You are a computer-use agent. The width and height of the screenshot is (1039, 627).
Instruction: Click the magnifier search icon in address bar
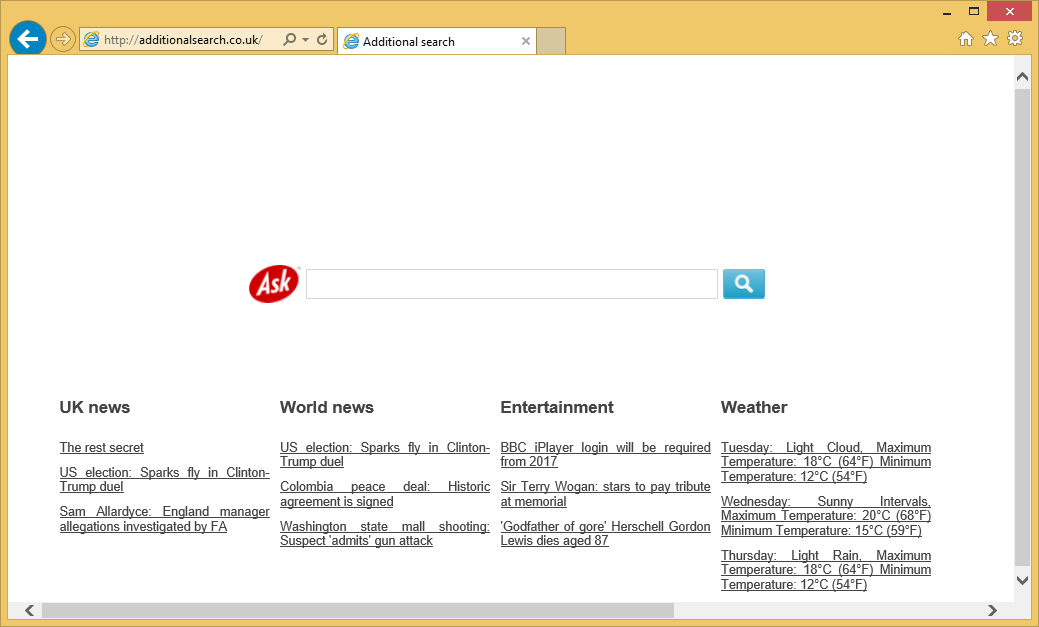pyautogui.click(x=289, y=40)
